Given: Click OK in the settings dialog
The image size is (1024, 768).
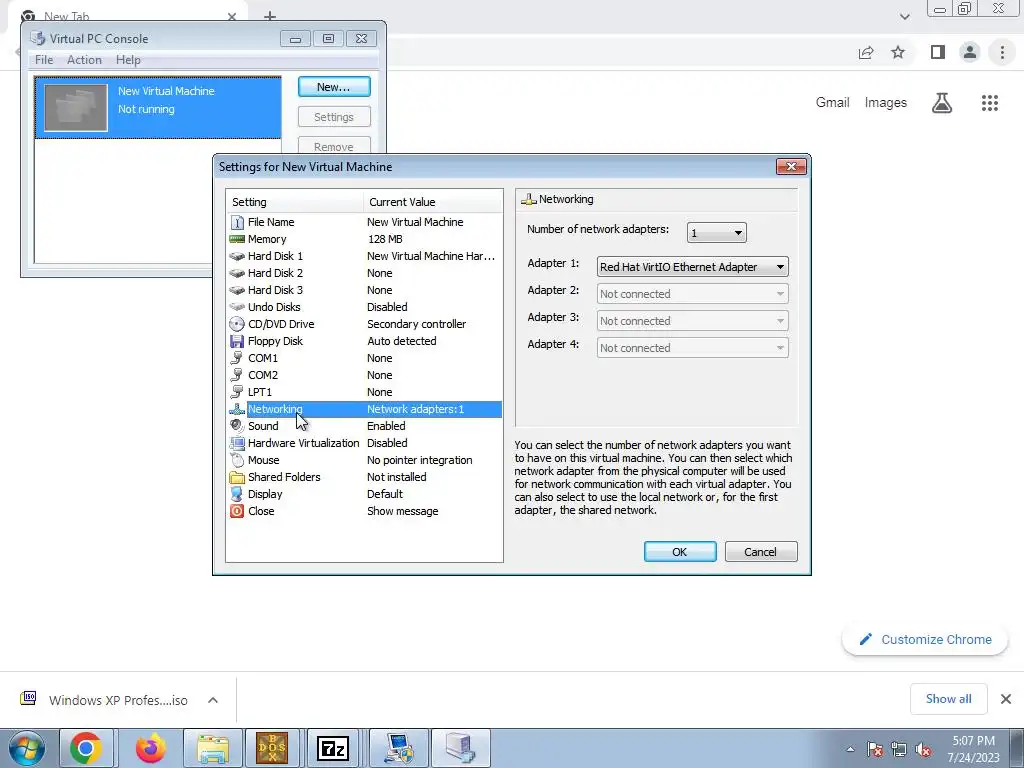Looking at the screenshot, I should coord(680,552).
